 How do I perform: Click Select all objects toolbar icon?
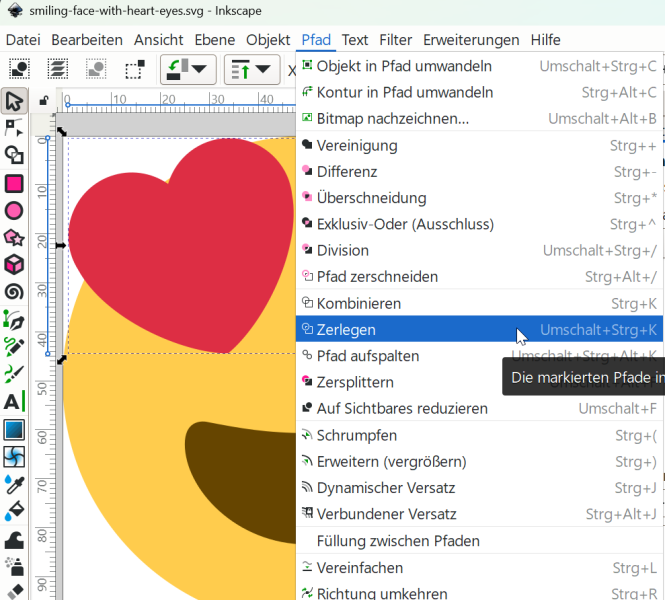point(19,69)
